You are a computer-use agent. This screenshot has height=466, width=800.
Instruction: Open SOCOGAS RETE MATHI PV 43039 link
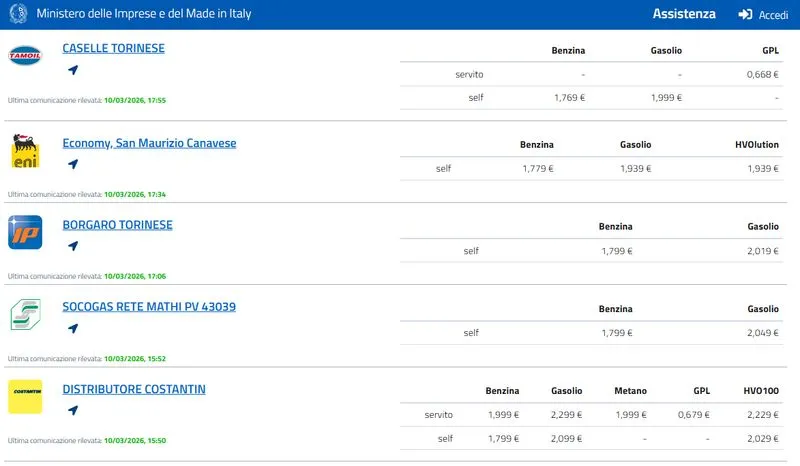149,307
